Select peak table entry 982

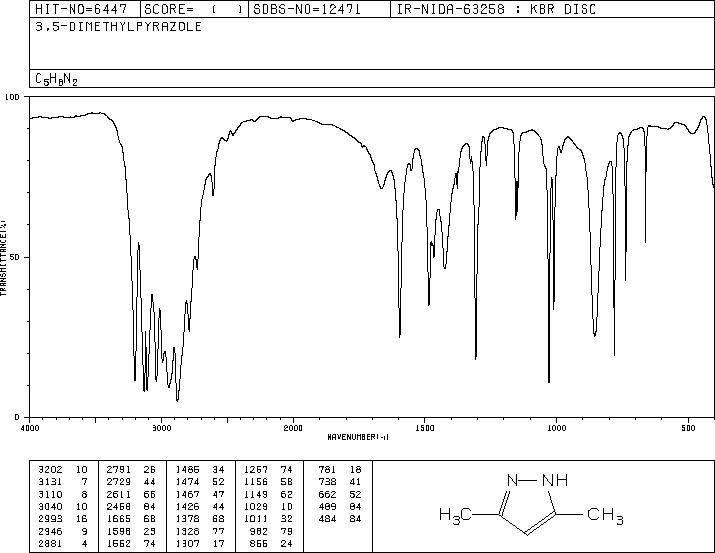pyautogui.click(x=259, y=531)
